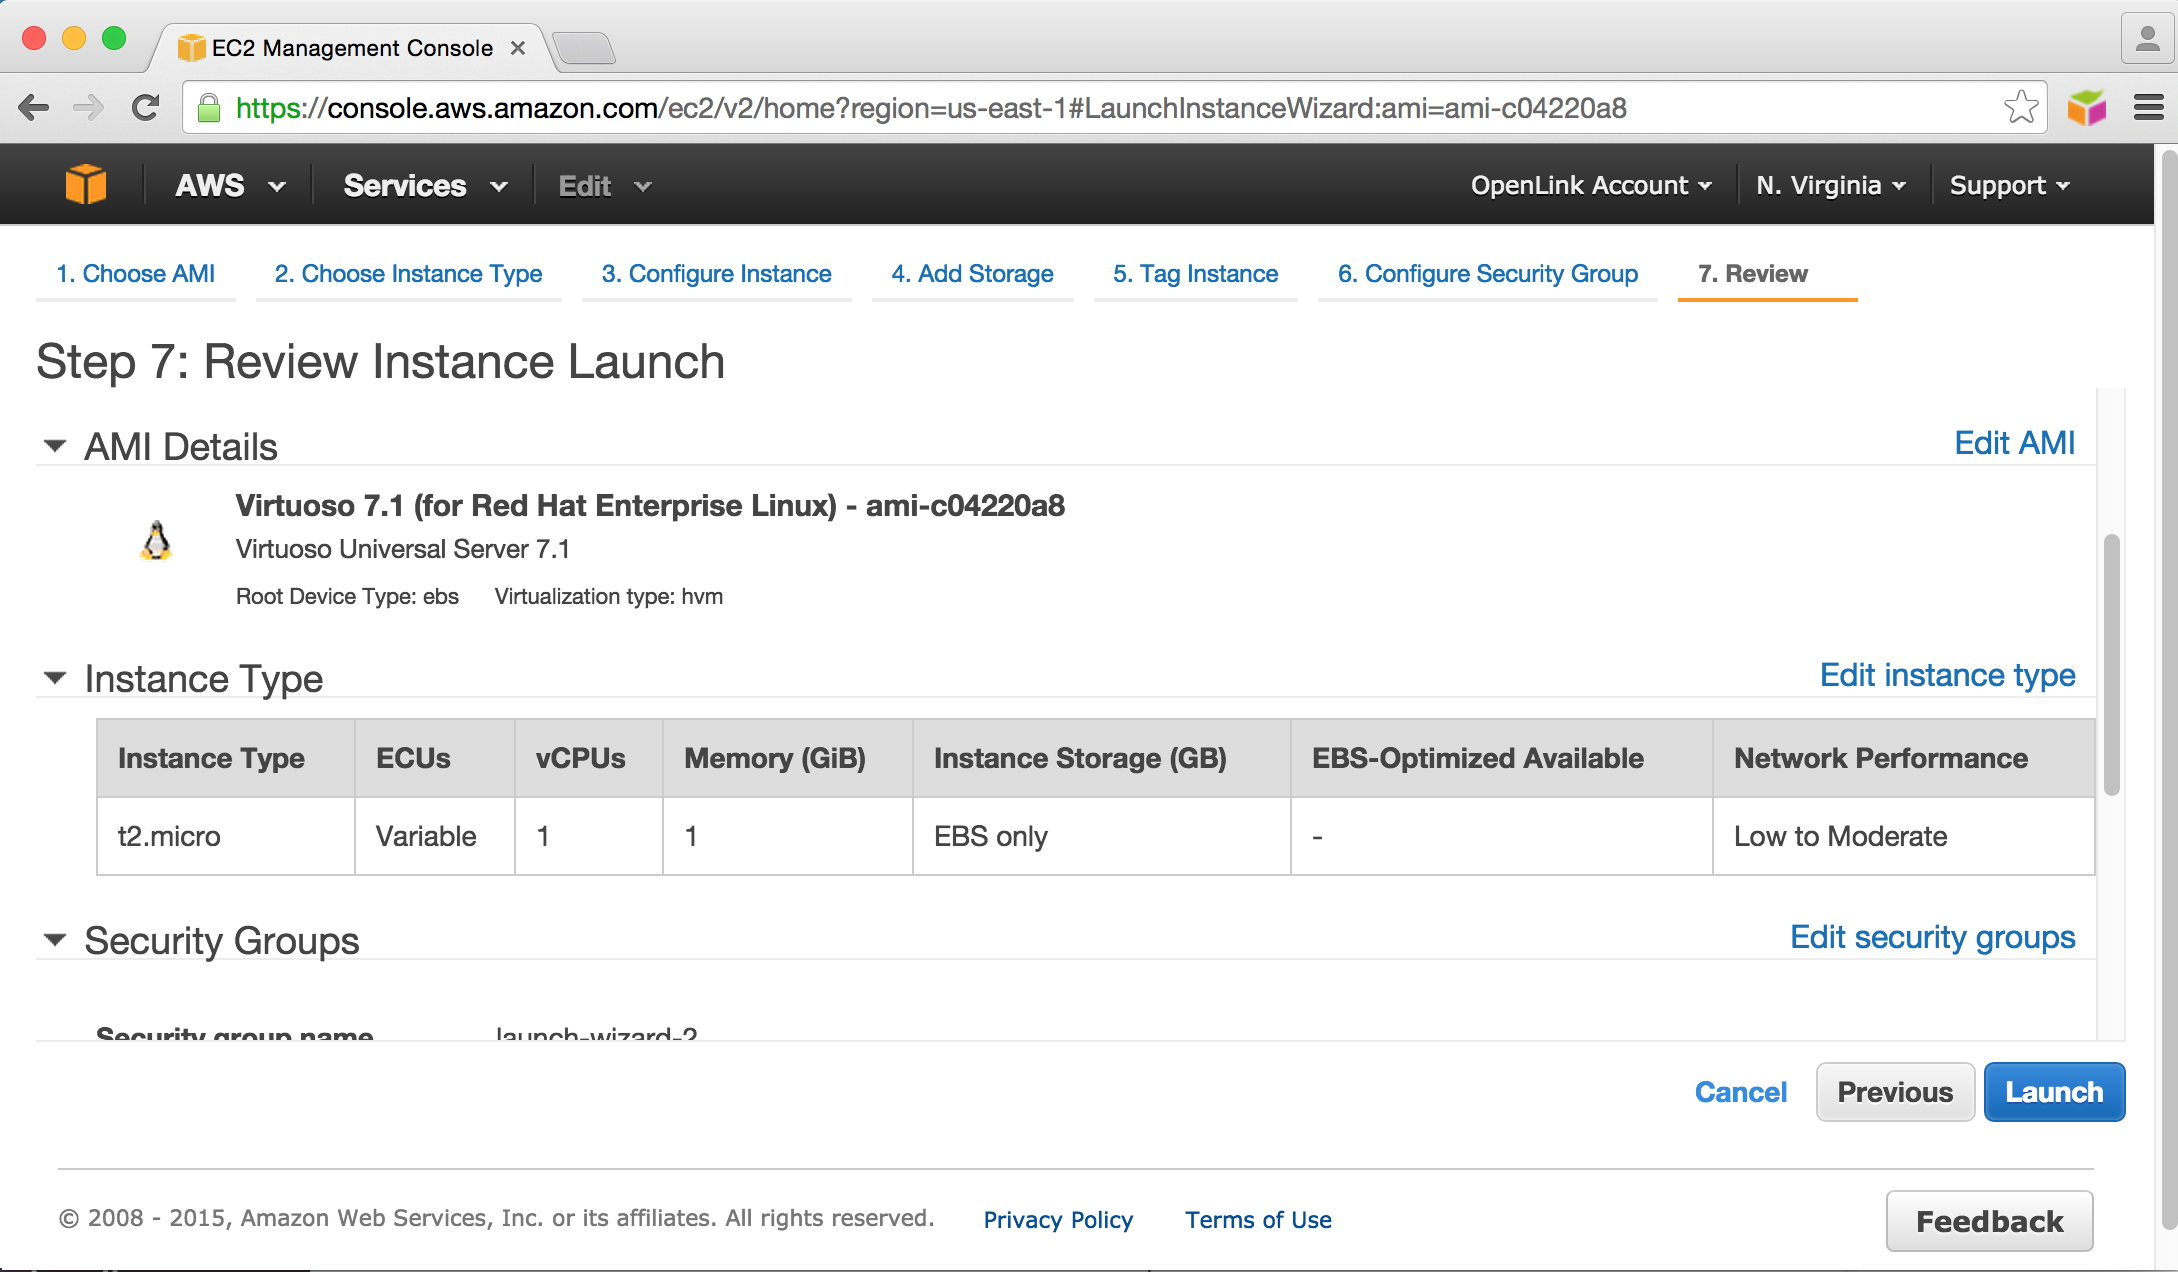Viewport: 2178px width, 1272px height.
Task: Click the Edit instance type link
Action: 1947,675
